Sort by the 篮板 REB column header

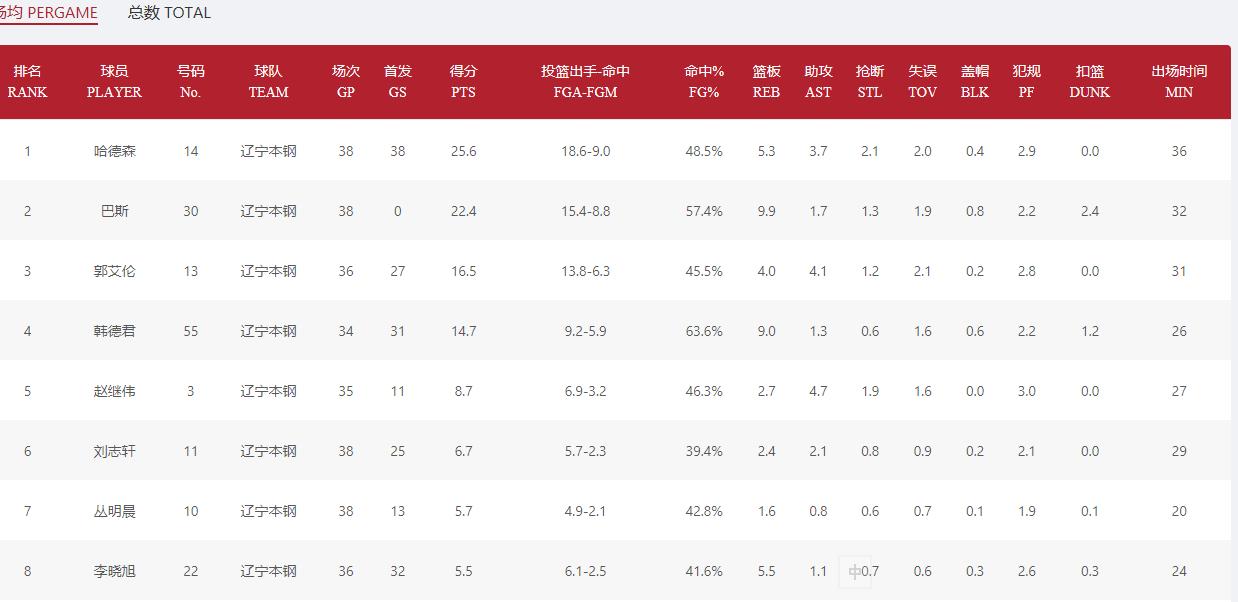[x=766, y=82]
